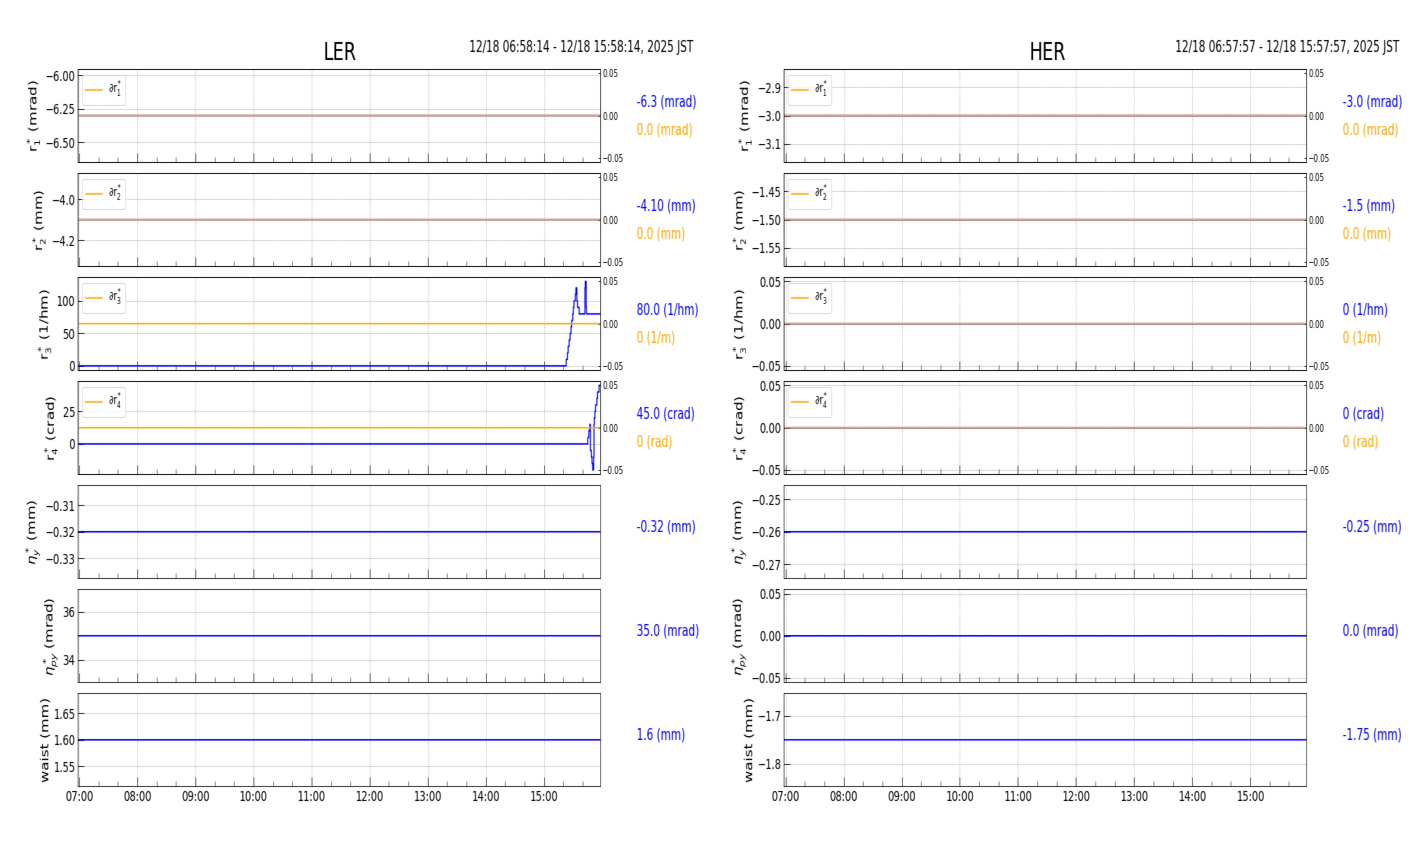Click the blue 0.0 (mrad) value beside HER η_py
Viewport: 1412px width, 864px height.
1370,631
